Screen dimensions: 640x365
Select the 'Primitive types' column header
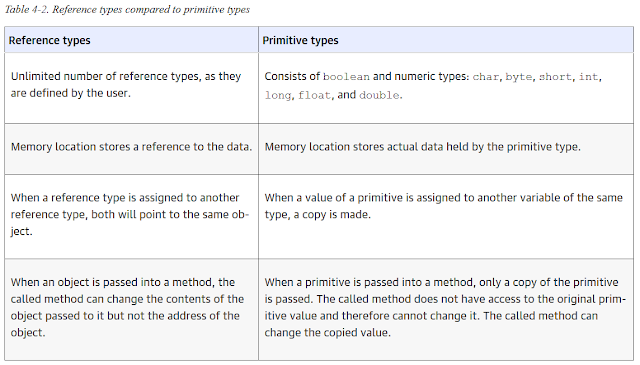[x=446, y=40]
